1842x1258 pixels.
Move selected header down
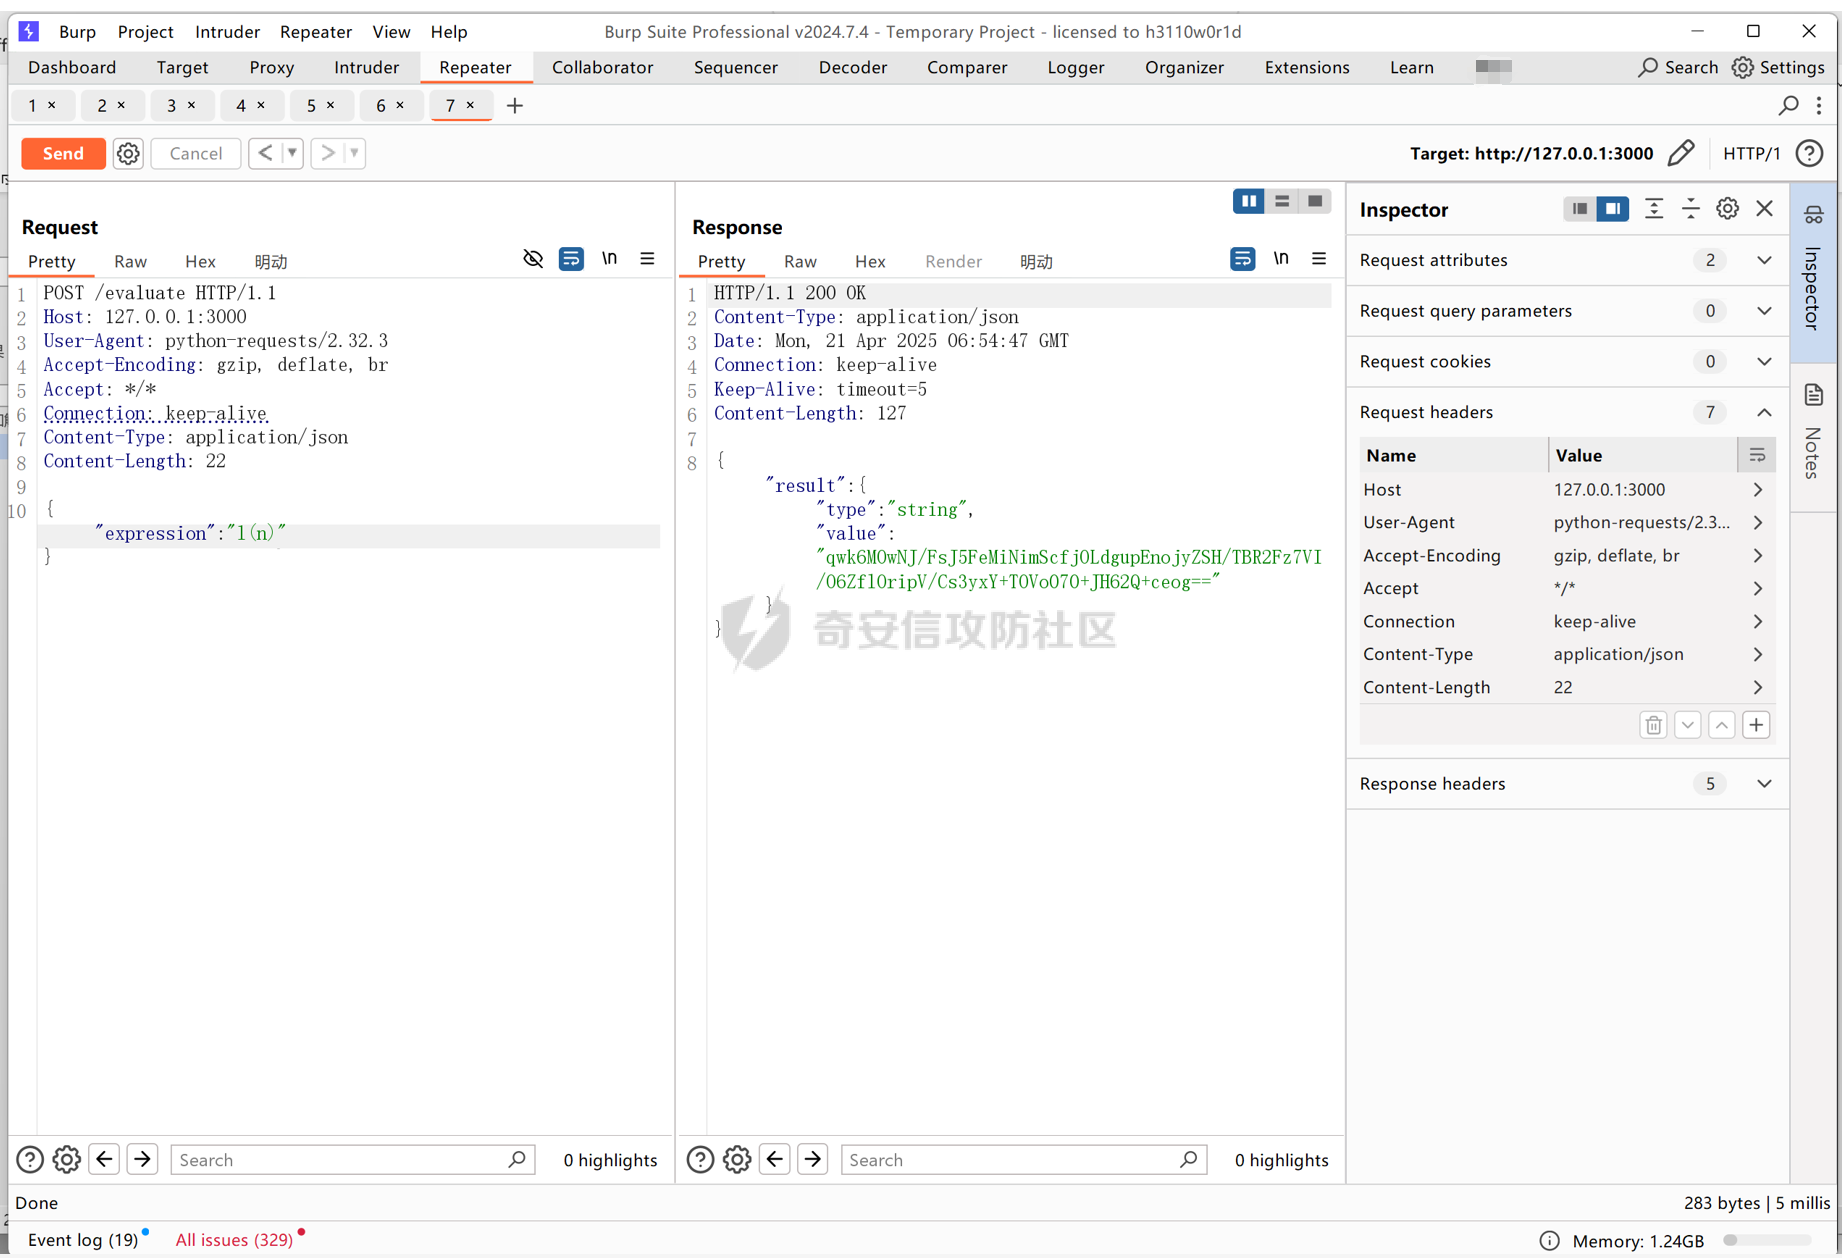[x=1688, y=725]
